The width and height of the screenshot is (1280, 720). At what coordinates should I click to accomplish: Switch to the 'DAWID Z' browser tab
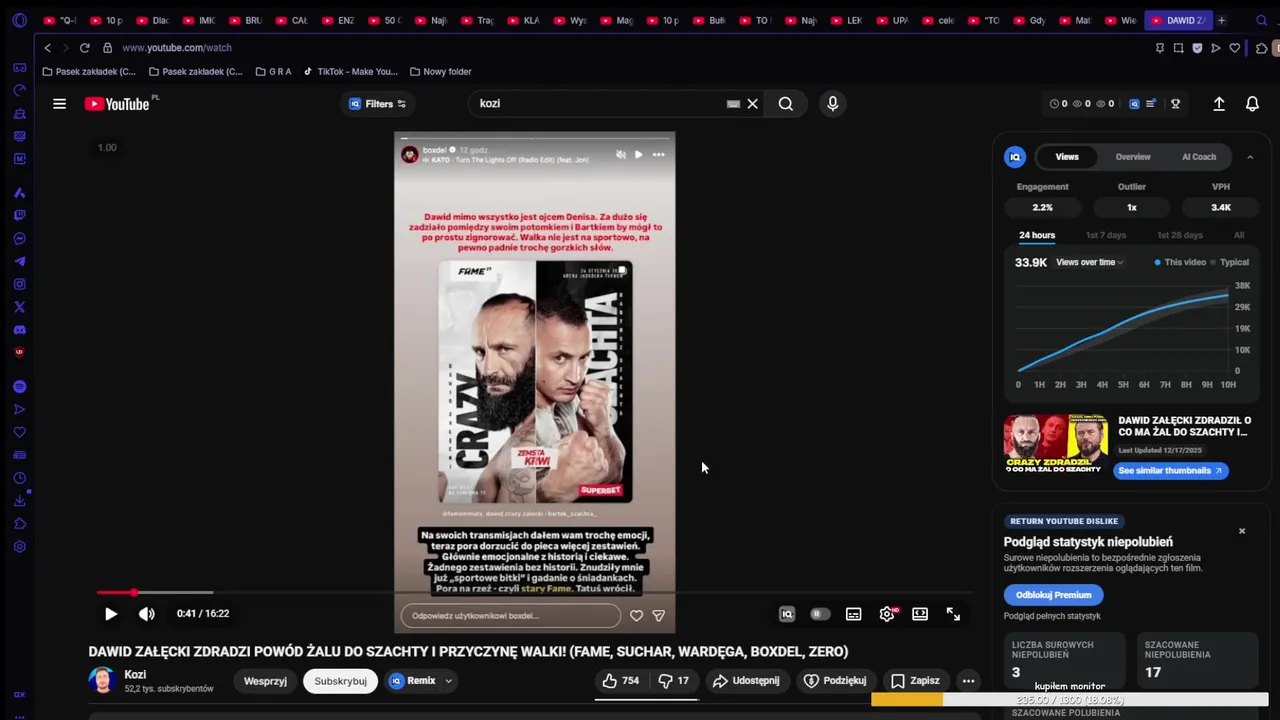pyautogui.click(x=1178, y=20)
